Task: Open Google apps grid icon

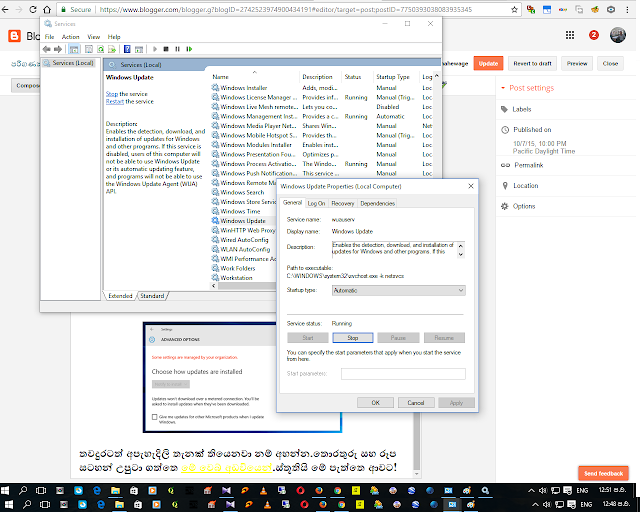Action: coord(570,36)
